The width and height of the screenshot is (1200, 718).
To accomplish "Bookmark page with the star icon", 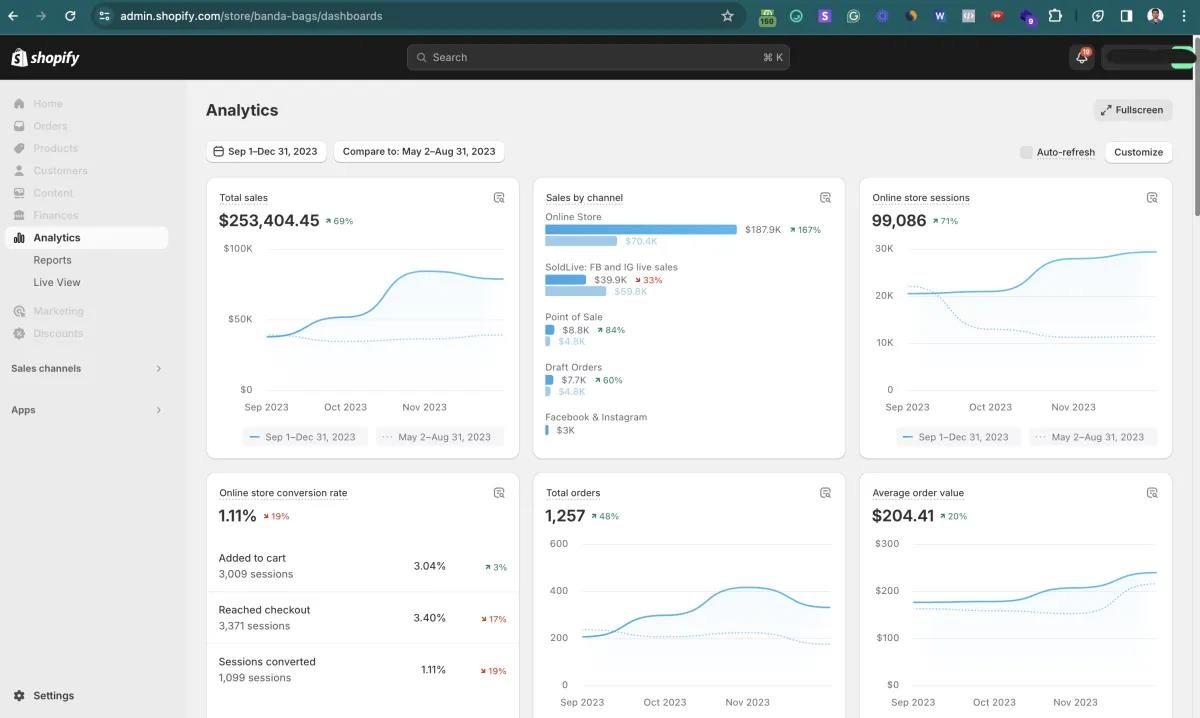I will coord(727,16).
